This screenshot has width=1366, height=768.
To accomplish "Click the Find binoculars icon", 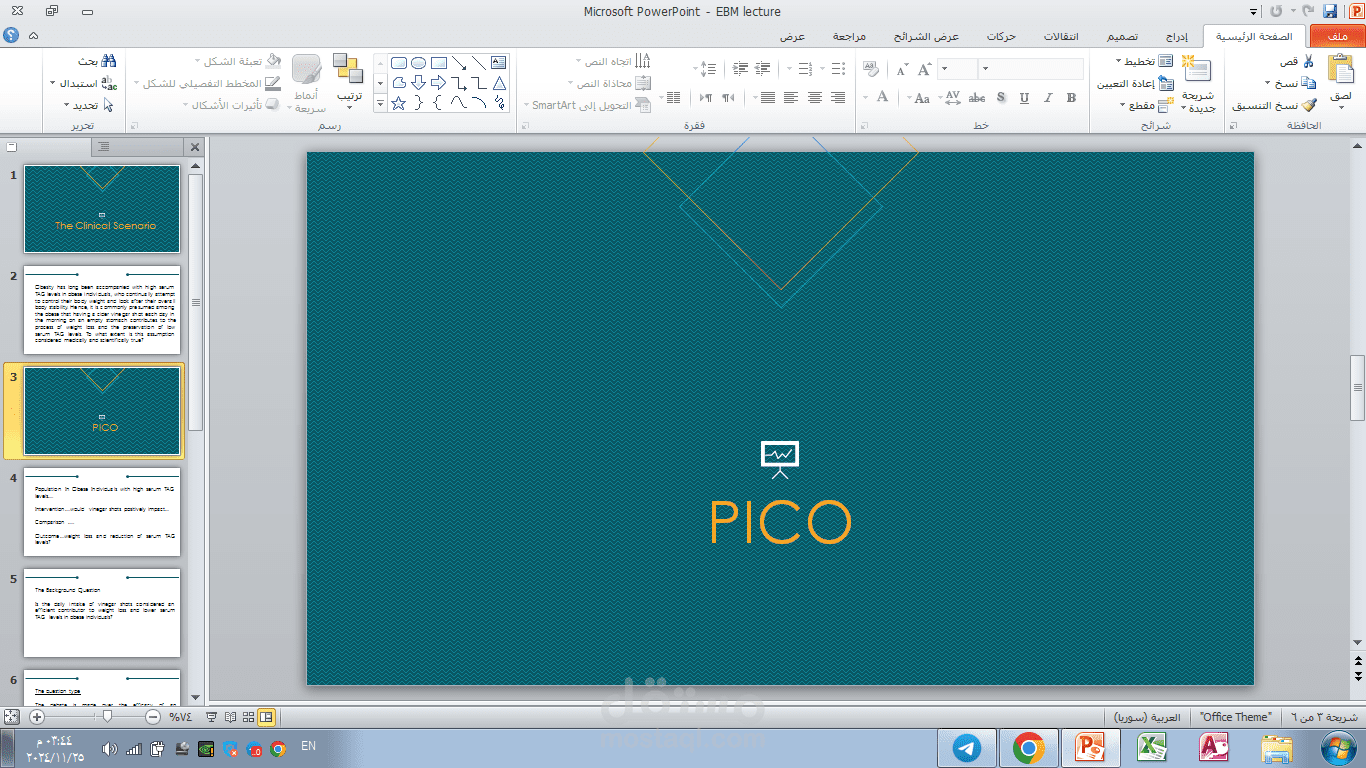I will [109, 61].
